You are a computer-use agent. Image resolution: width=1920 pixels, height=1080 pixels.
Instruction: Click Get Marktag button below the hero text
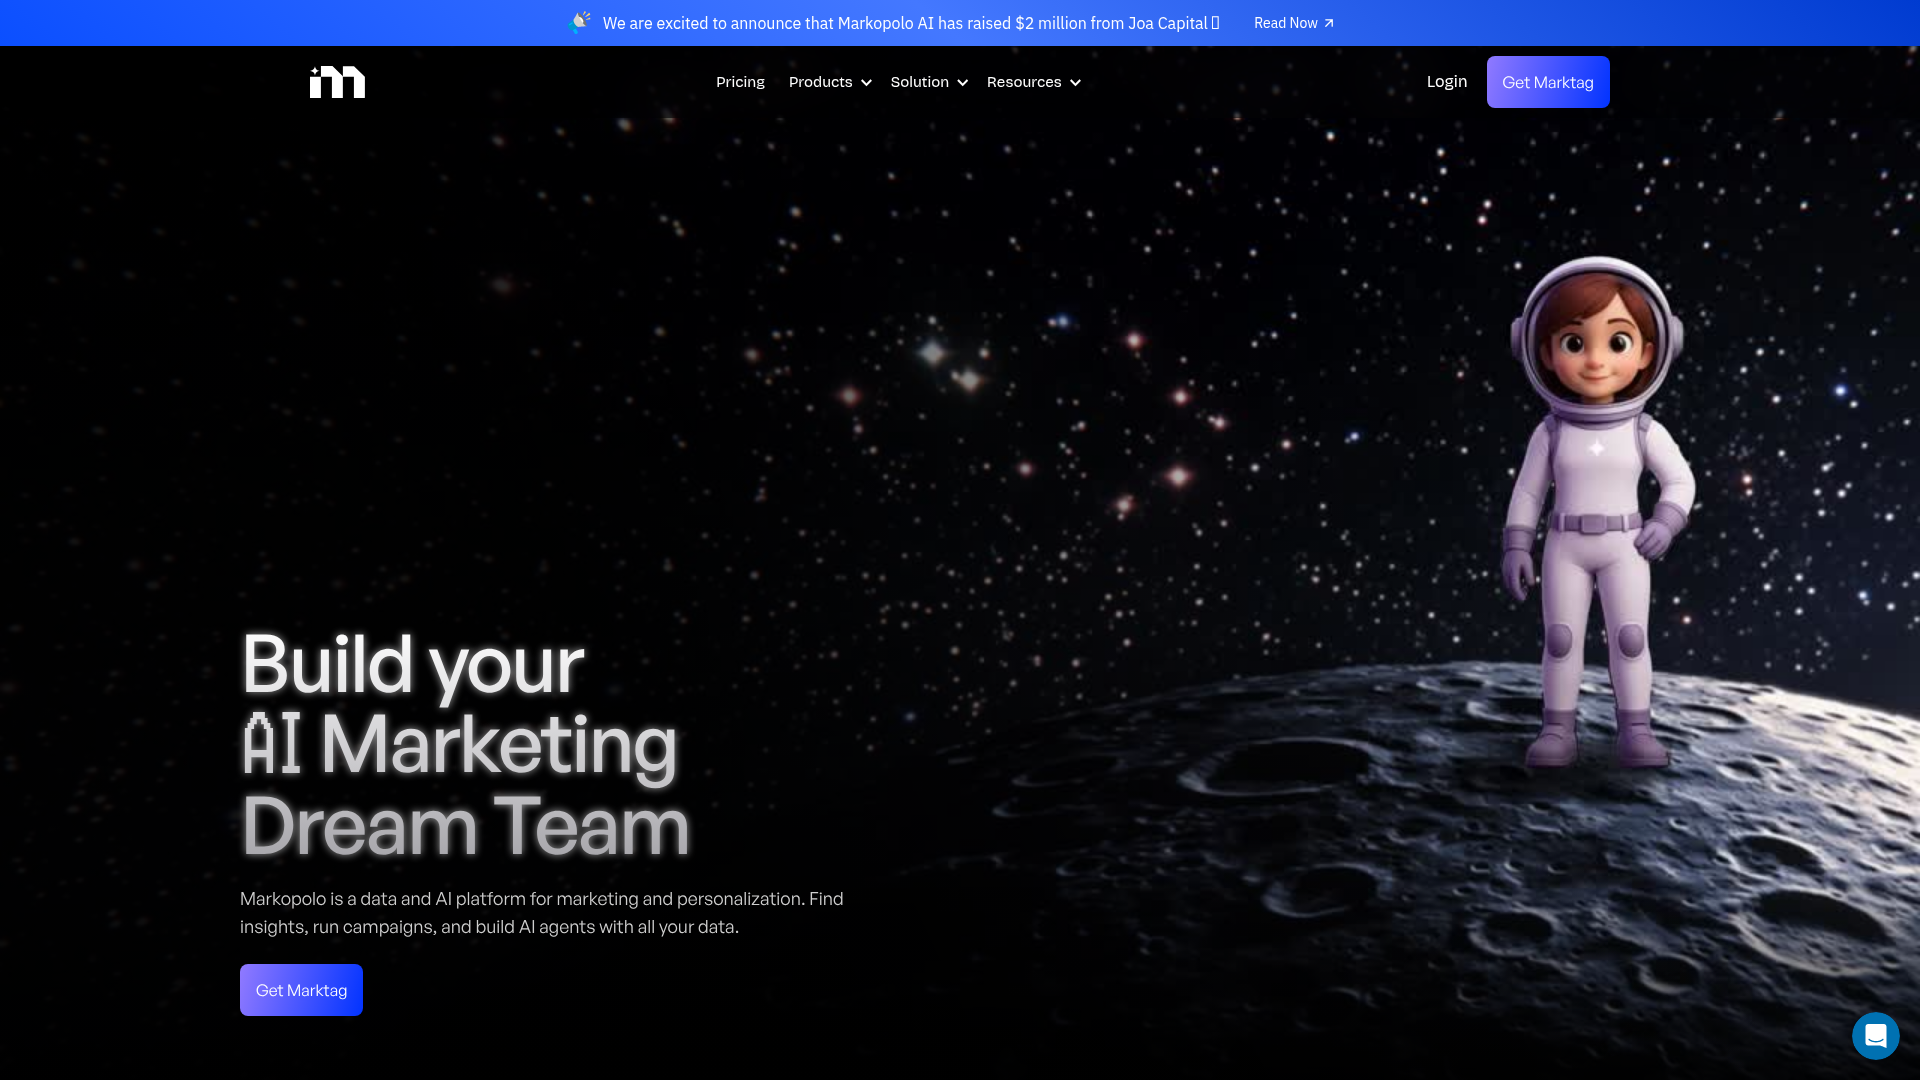301,990
